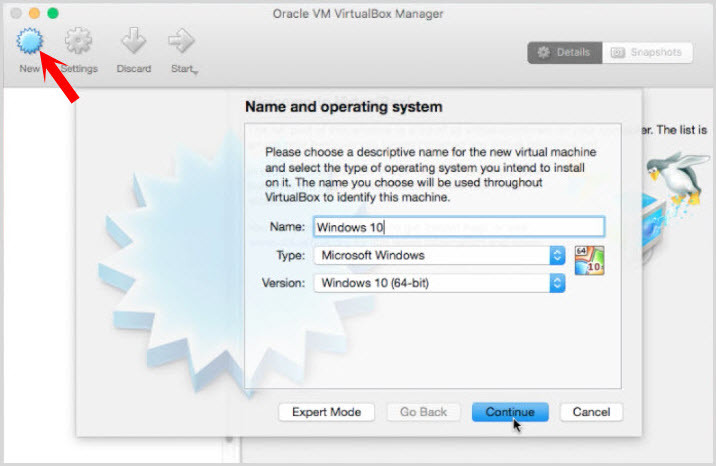Switch to the Details tab

(x=565, y=52)
